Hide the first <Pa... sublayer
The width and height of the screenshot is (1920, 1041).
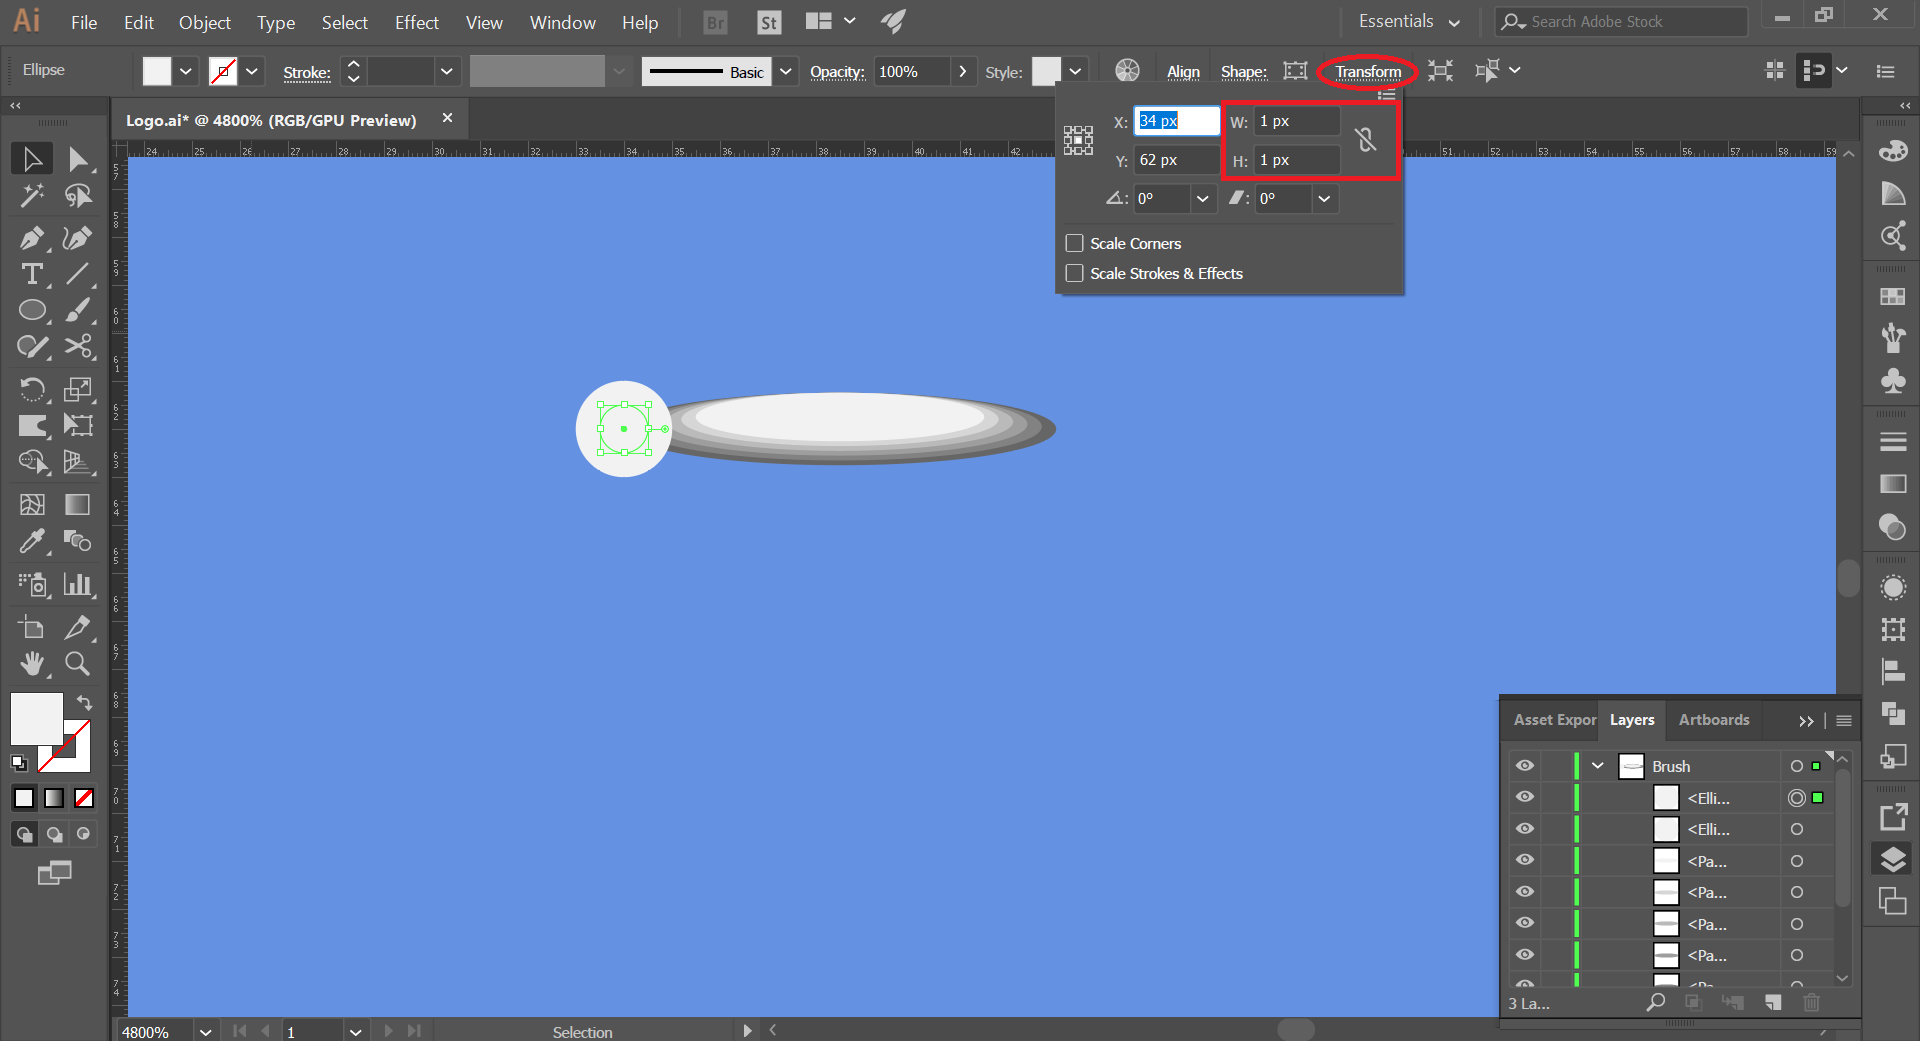coord(1525,860)
